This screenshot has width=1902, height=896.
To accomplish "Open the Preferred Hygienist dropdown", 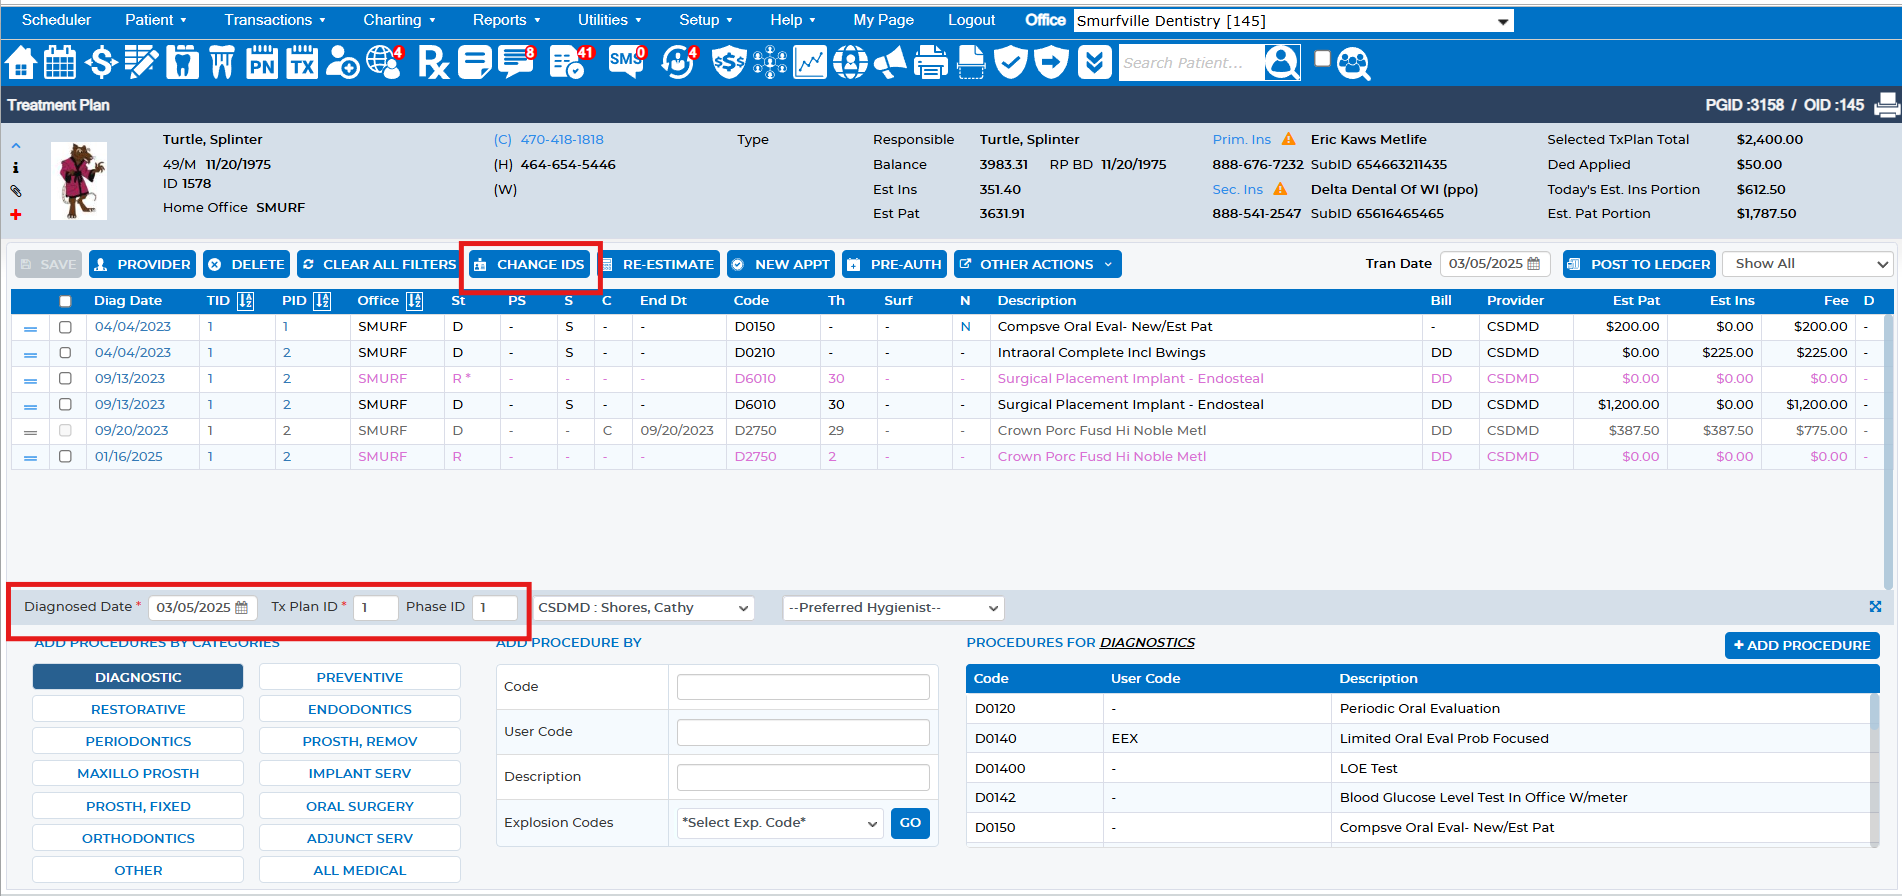I will point(893,608).
